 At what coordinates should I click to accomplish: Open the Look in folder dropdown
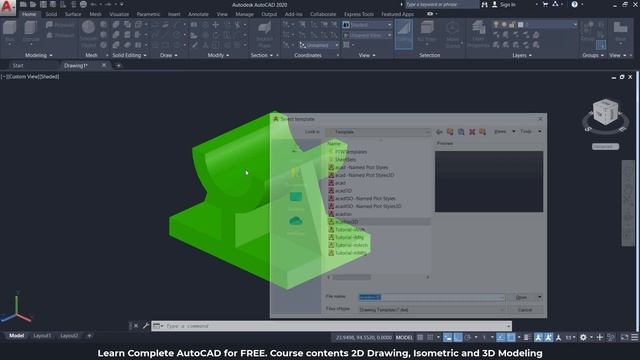click(x=378, y=132)
